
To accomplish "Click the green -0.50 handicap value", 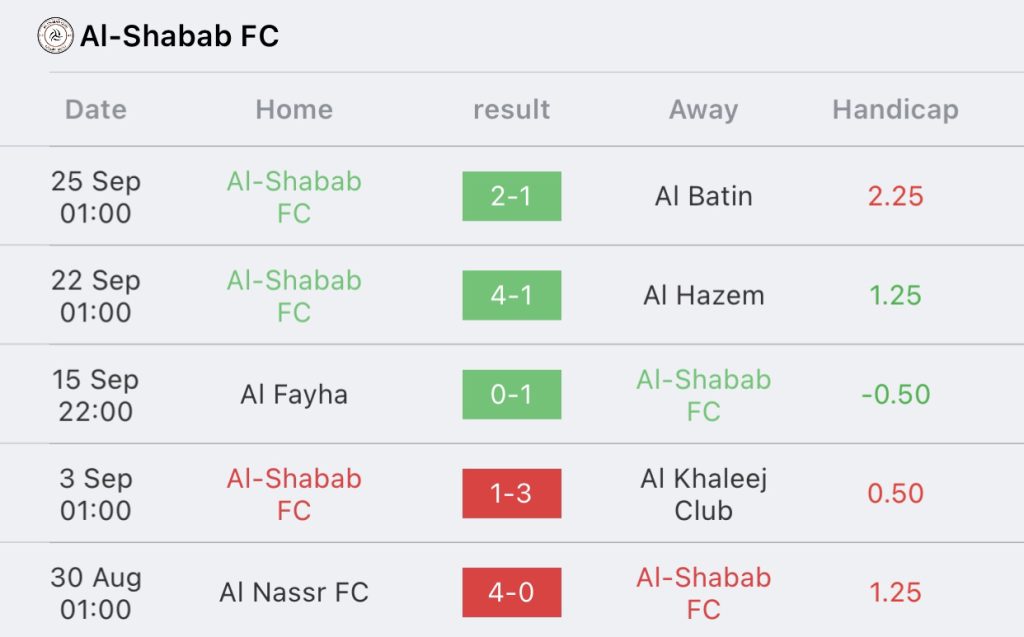I will (x=895, y=395).
